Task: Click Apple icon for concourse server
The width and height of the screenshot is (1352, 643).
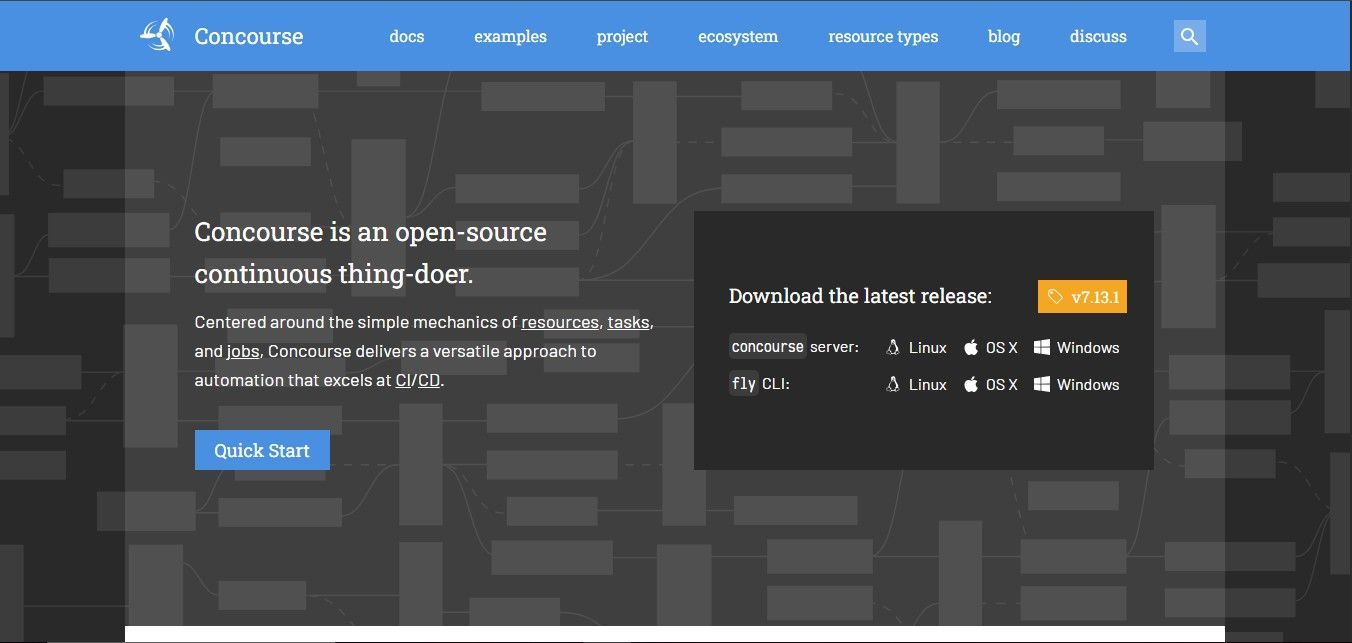Action: [x=970, y=348]
